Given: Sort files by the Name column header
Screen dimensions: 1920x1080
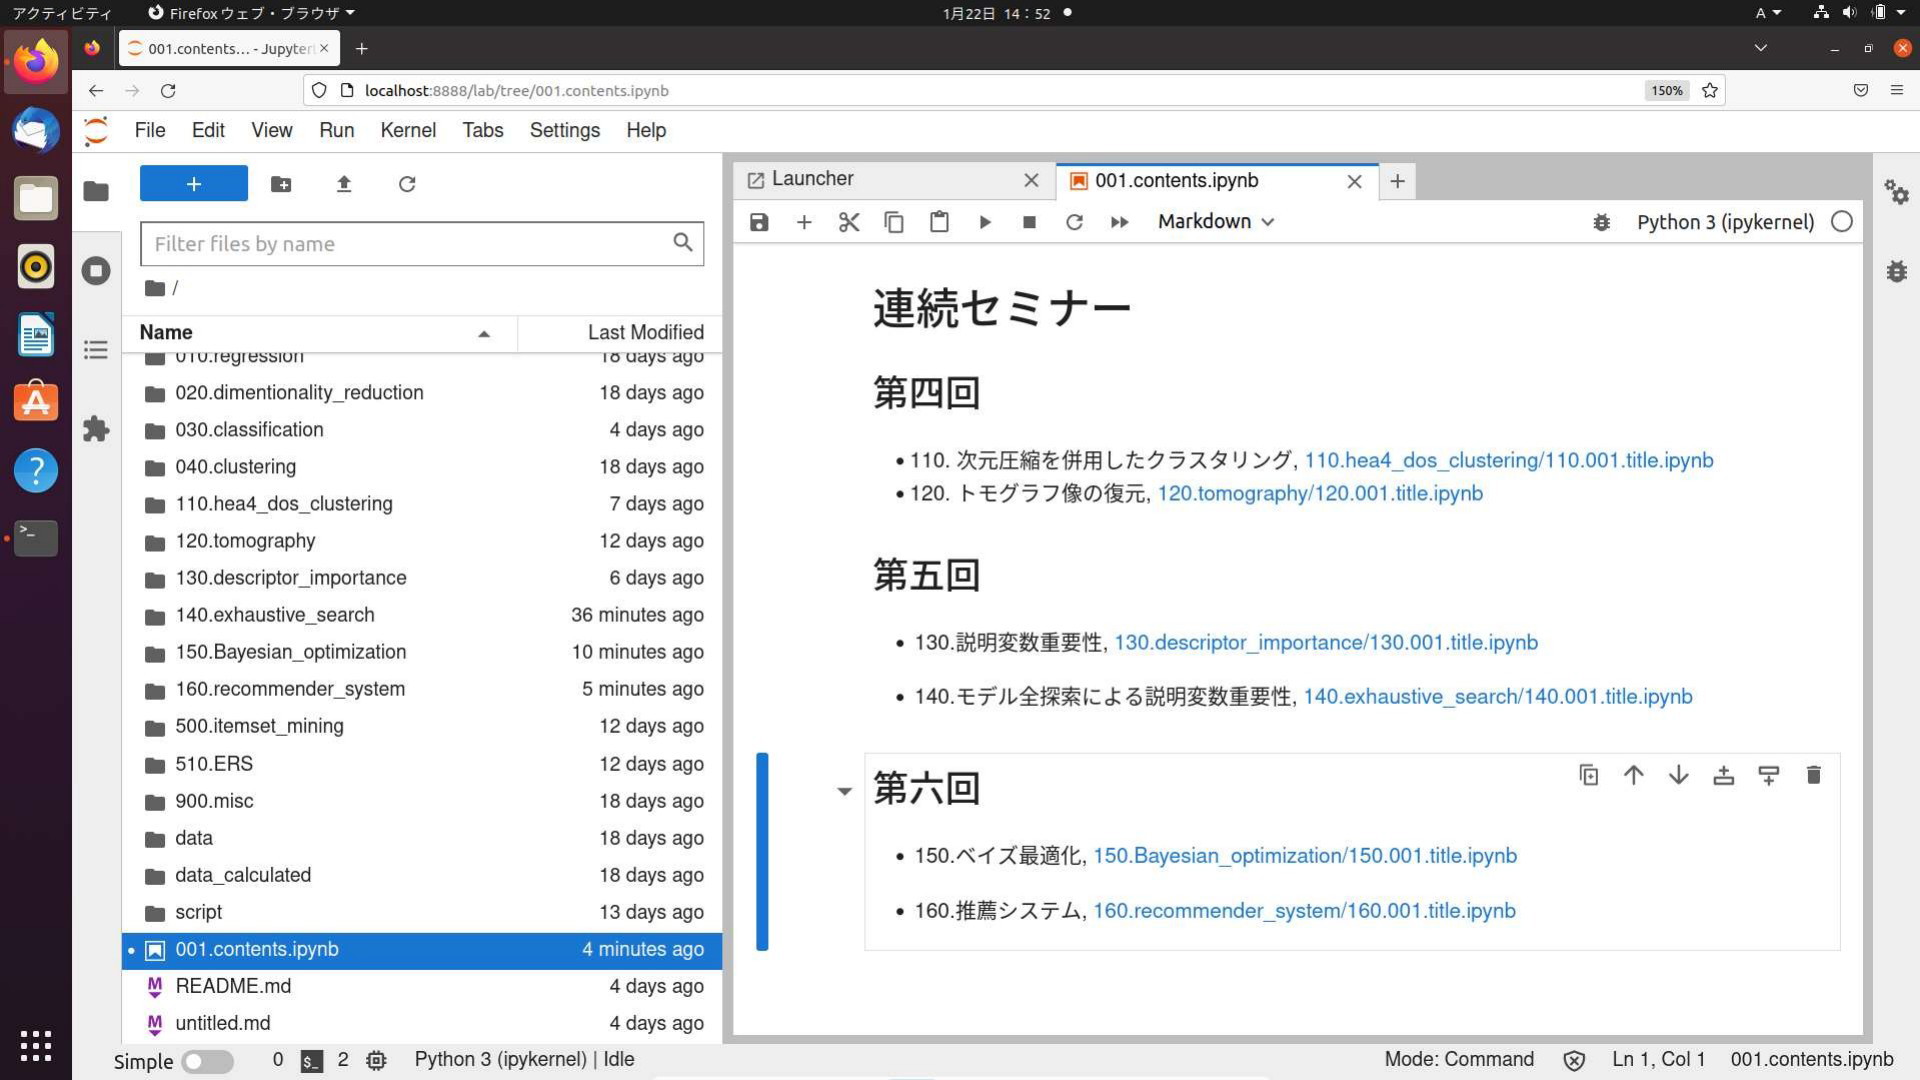Looking at the screenshot, I should [166, 333].
